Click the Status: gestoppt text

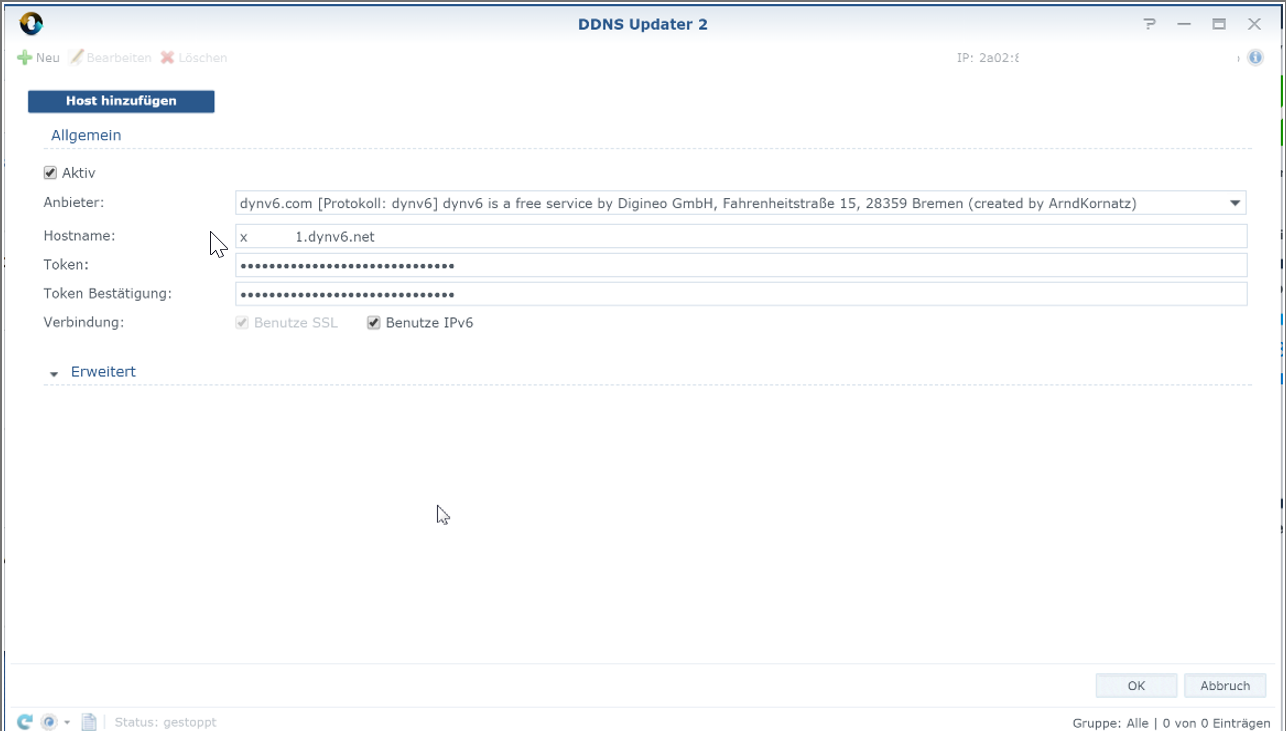pos(165,722)
